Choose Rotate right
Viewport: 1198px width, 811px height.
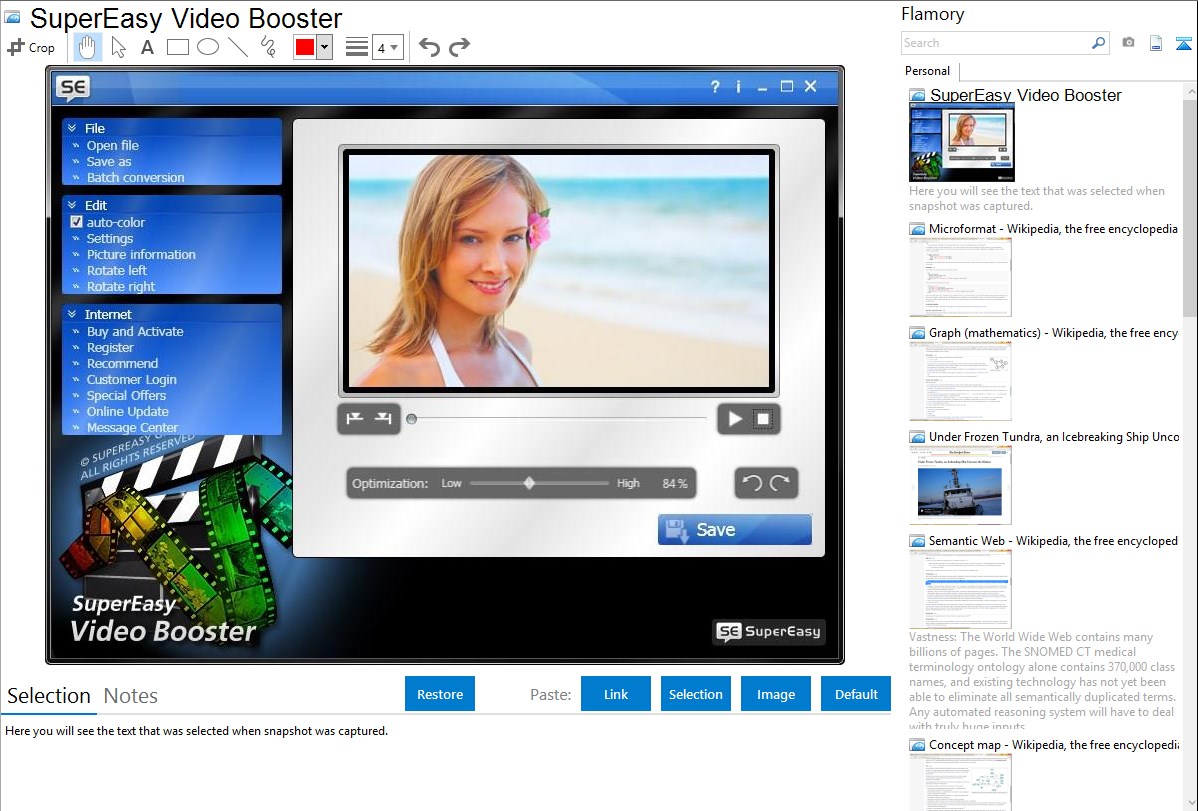(121, 287)
